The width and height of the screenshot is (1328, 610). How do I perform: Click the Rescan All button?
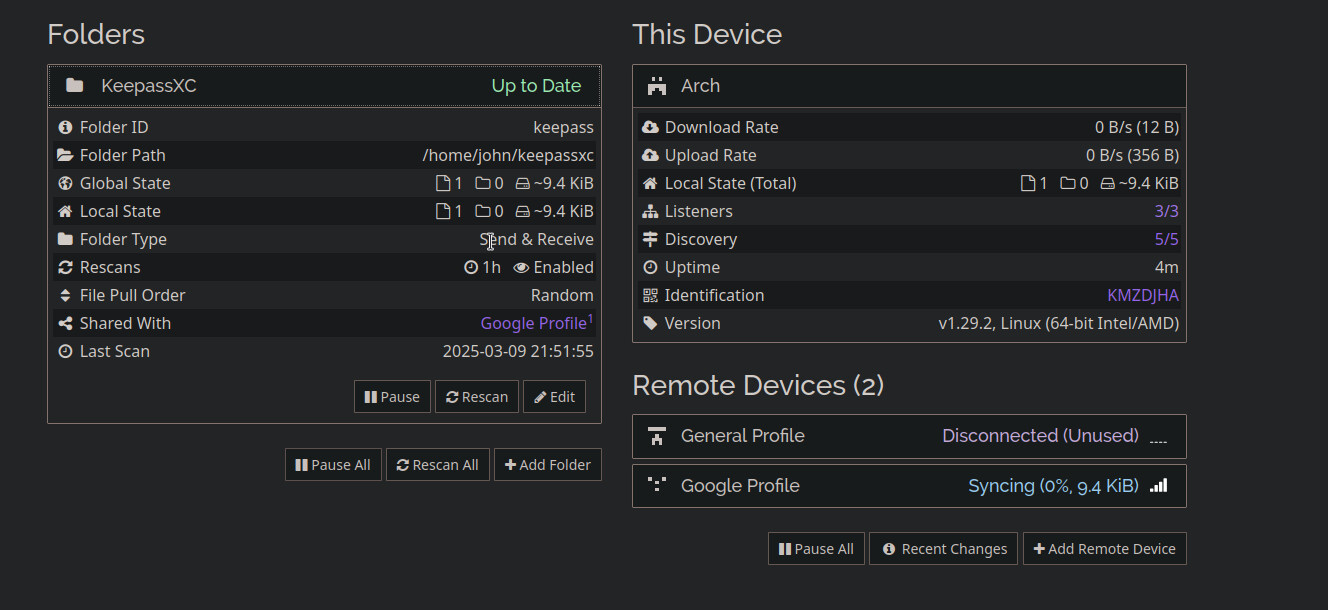pyautogui.click(x=437, y=465)
